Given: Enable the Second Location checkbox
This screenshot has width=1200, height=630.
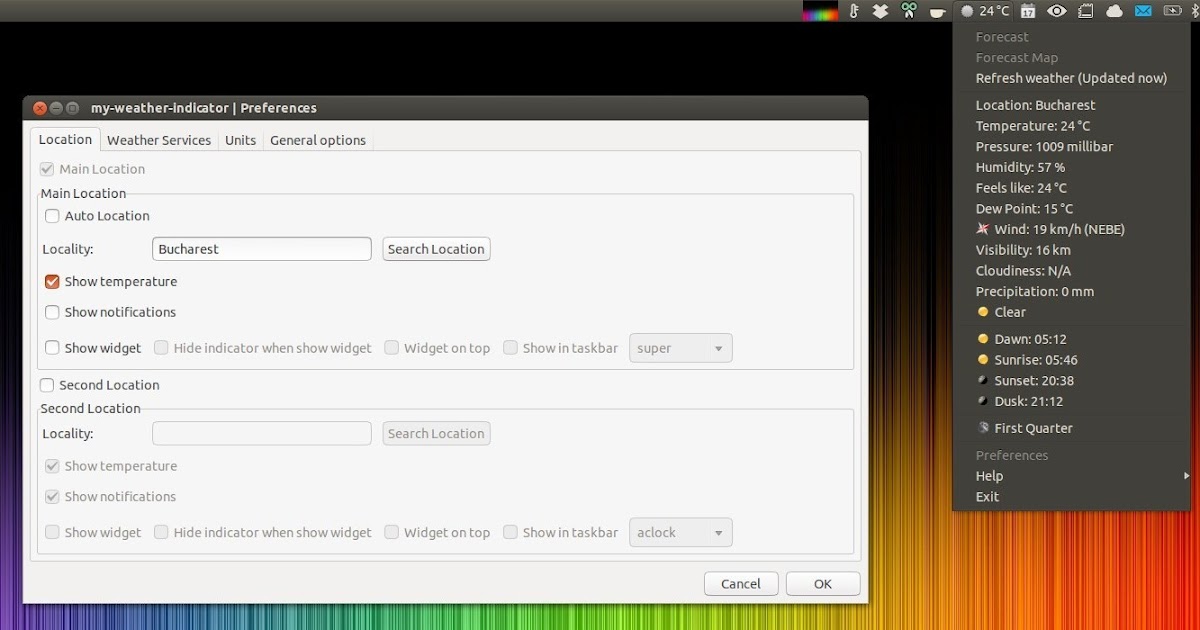Looking at the screenshot, I should pos(47,385).
